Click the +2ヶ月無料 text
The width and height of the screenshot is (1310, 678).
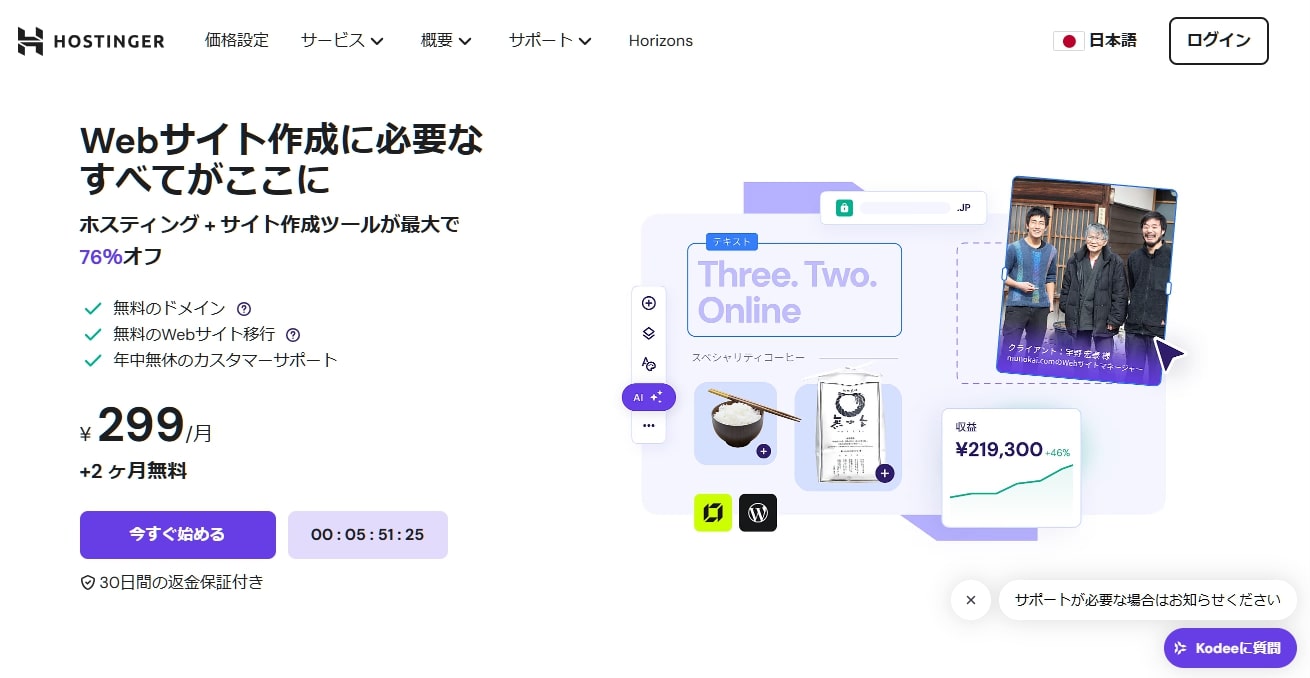133,471
